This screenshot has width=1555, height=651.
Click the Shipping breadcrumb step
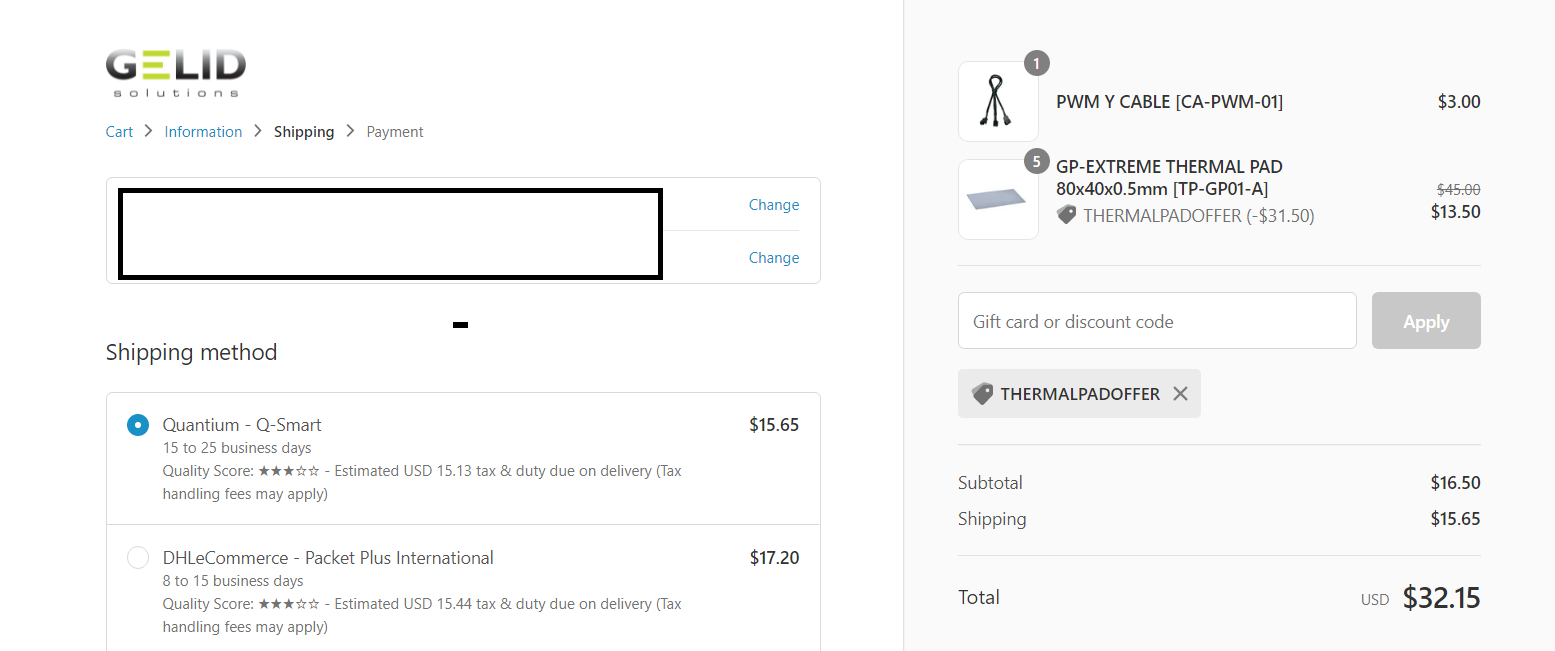[304, 132]
